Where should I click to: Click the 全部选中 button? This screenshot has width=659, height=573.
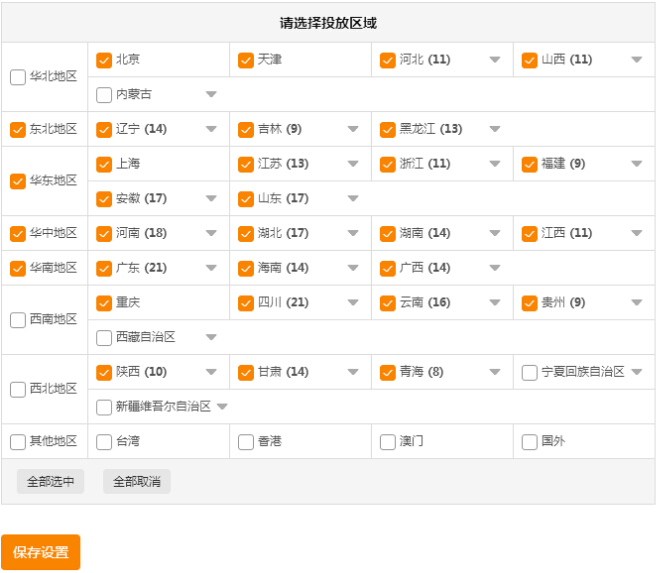[50, 482]
